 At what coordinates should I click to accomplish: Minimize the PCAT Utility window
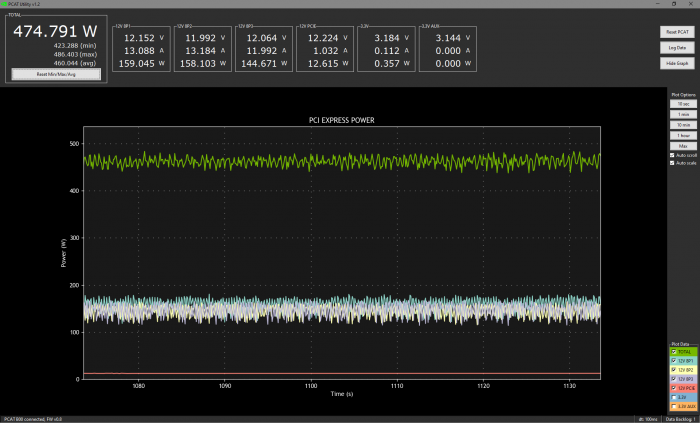click(x=658, y=4)
